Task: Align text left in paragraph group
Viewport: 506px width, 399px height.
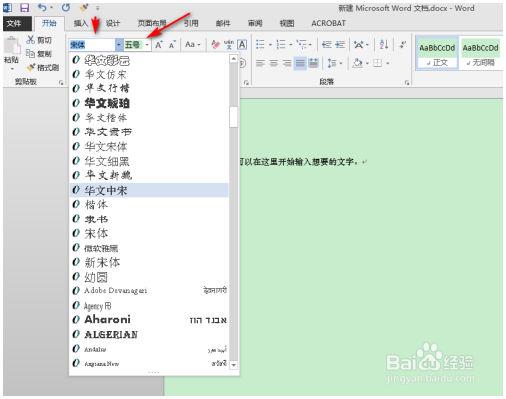Action: pos(260,63)
